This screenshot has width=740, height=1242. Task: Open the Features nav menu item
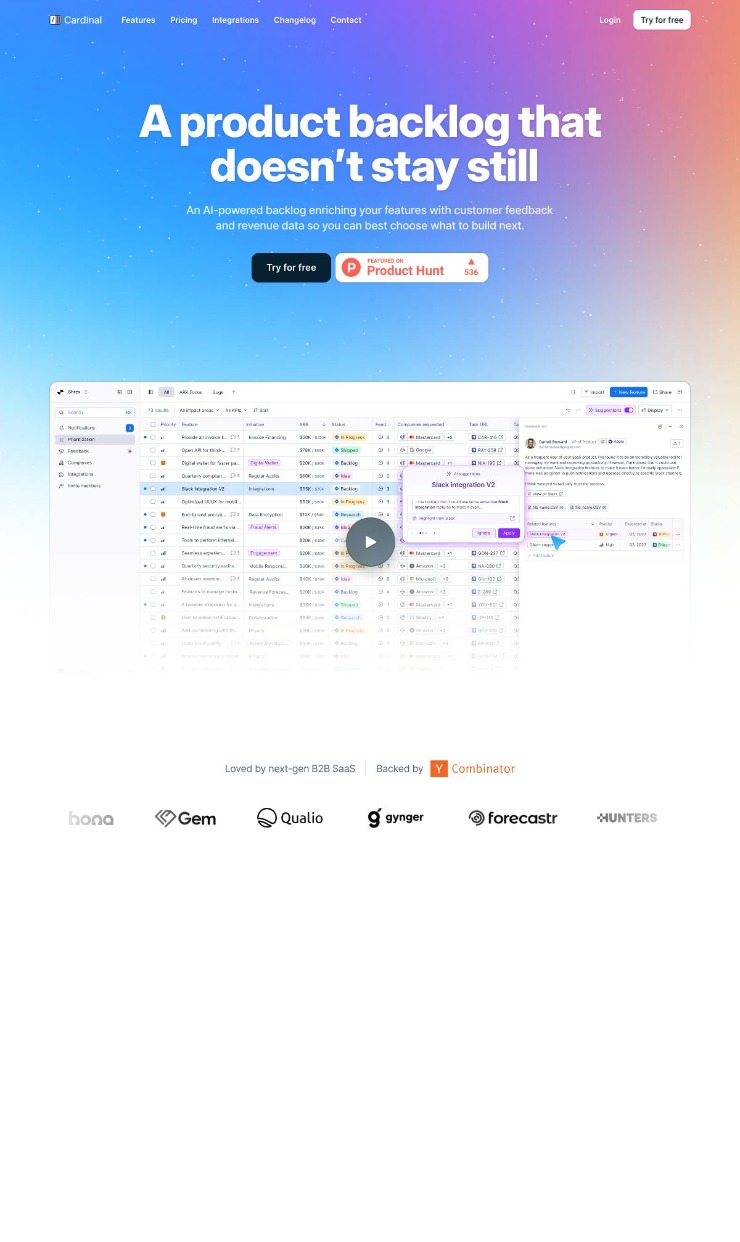point(138,20)
